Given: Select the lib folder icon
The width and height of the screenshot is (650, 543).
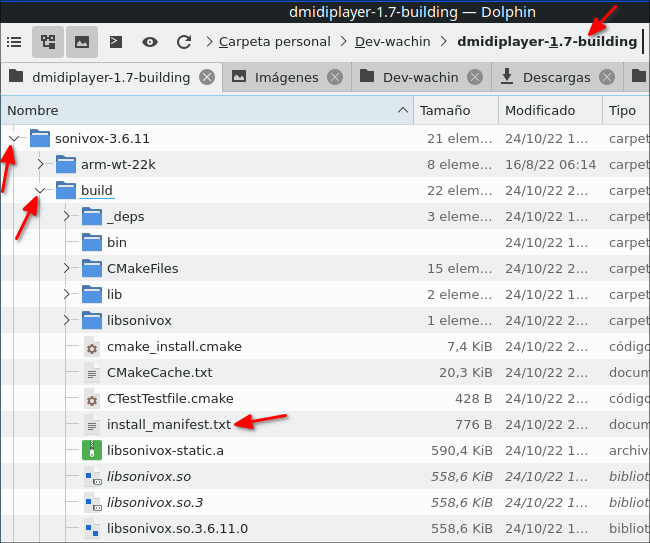Looking at the screenshot, I should pos(92,294).
